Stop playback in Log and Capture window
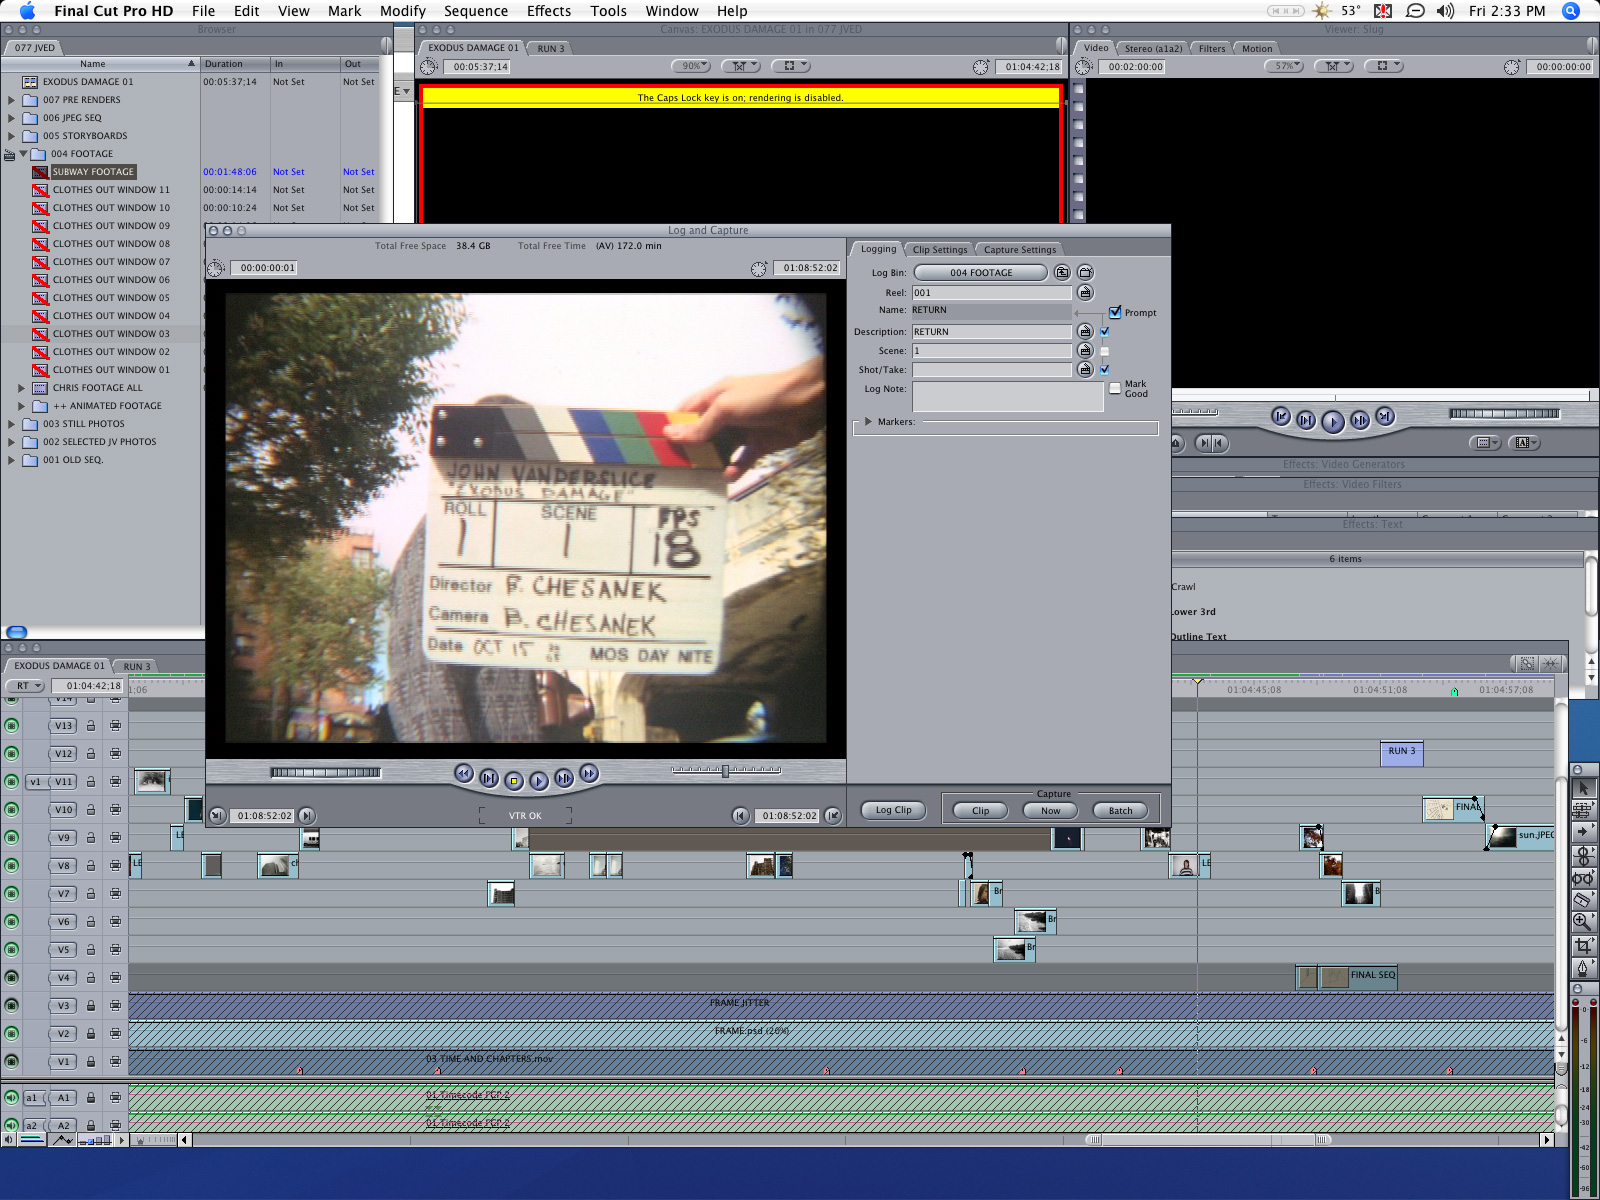Viewport: 1600px width, 1200px height. (x=514, y=780)
